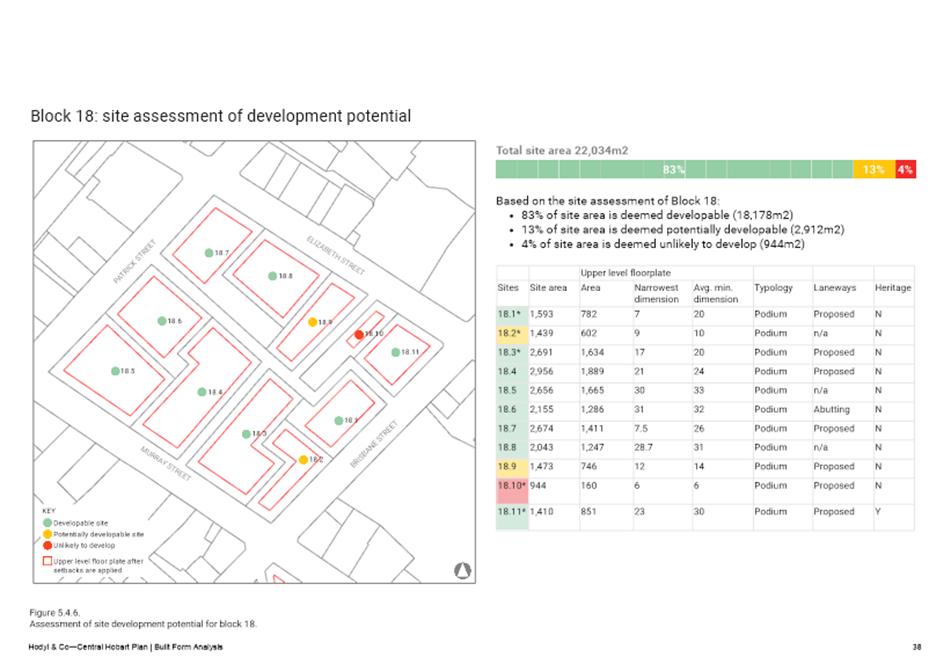Select the green dot labeled 18.5 on map
The height and width of the screenshot is (672, 951).
click(x=115, y=371)
